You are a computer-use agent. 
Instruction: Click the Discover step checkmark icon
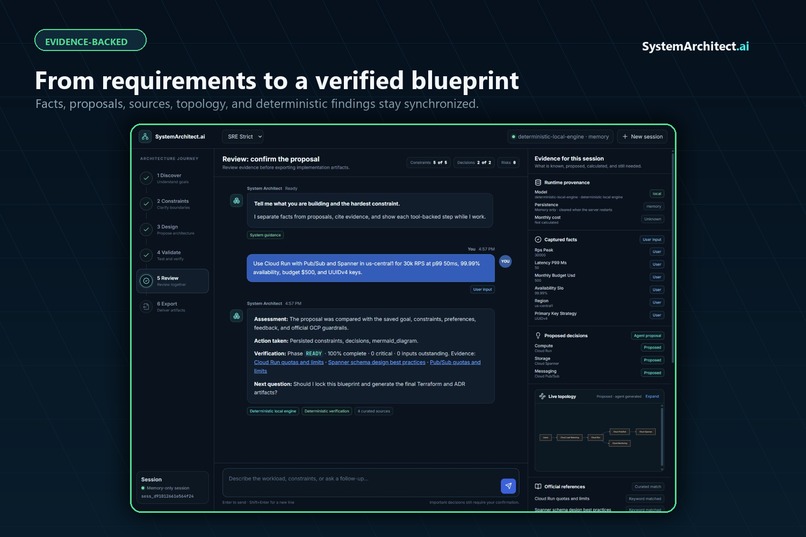(x=146, y=178)
